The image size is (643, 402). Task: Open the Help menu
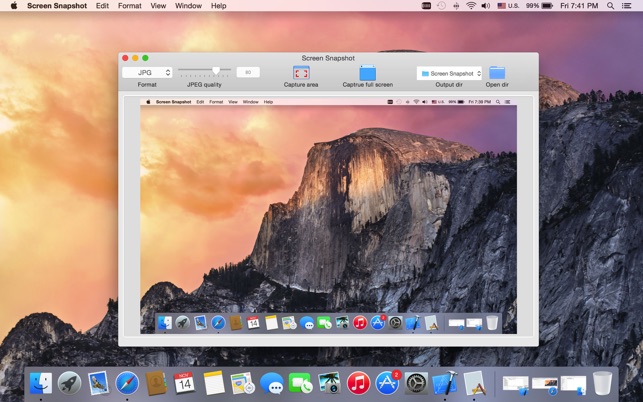point(219,6)
